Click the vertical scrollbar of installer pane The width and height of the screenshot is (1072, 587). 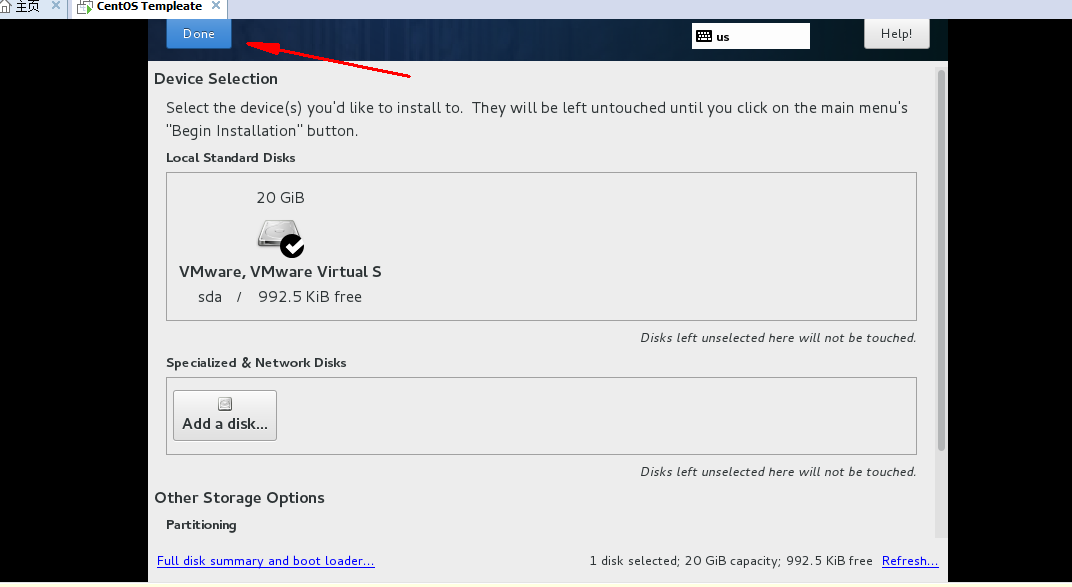click(941, 260)
